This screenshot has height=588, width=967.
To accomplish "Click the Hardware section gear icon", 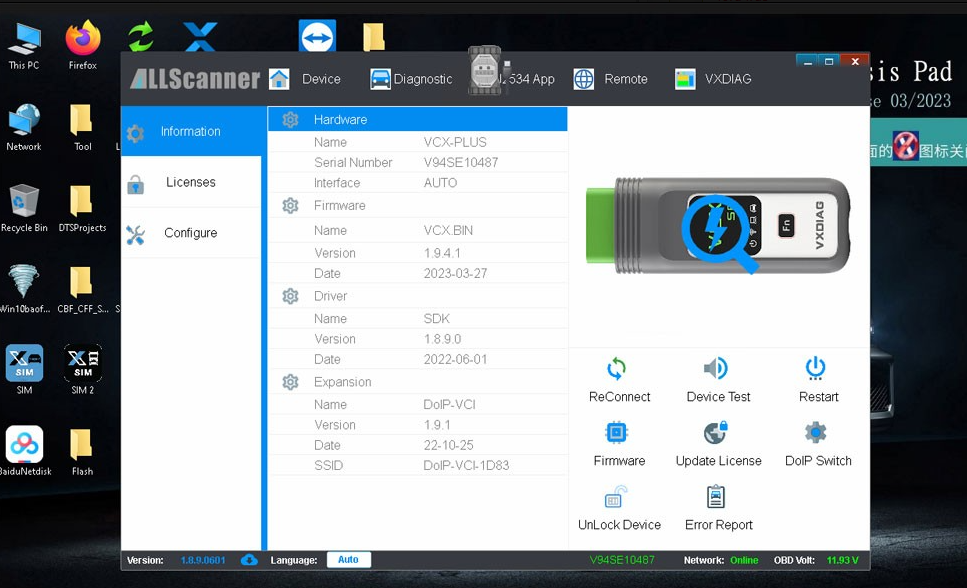I will tap(290, 120).
